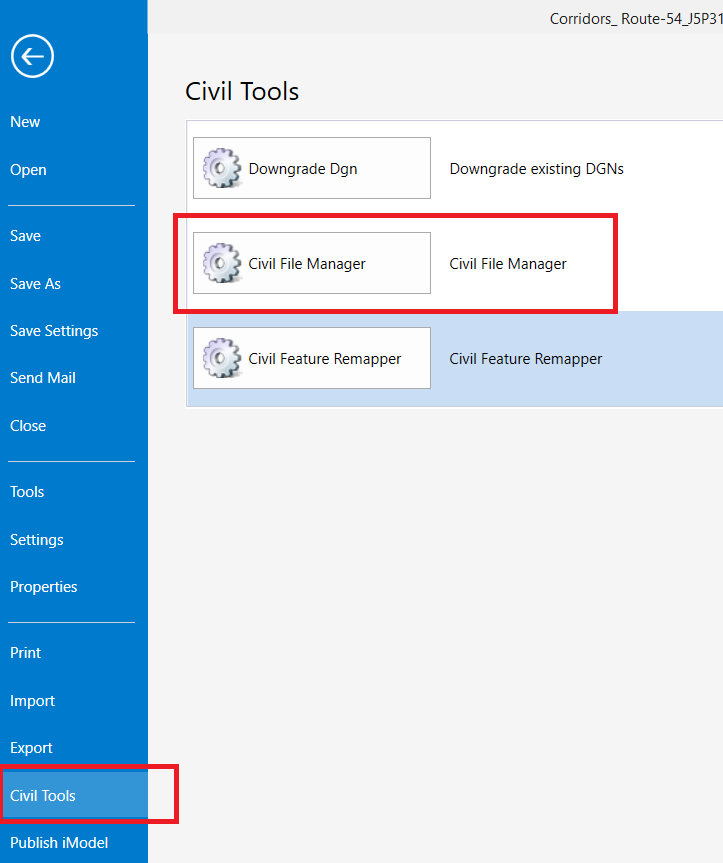This screenshot has height=863, width=723.
Task: Click the Downgrade Dgn gear icon
Action: pos(222,168)
